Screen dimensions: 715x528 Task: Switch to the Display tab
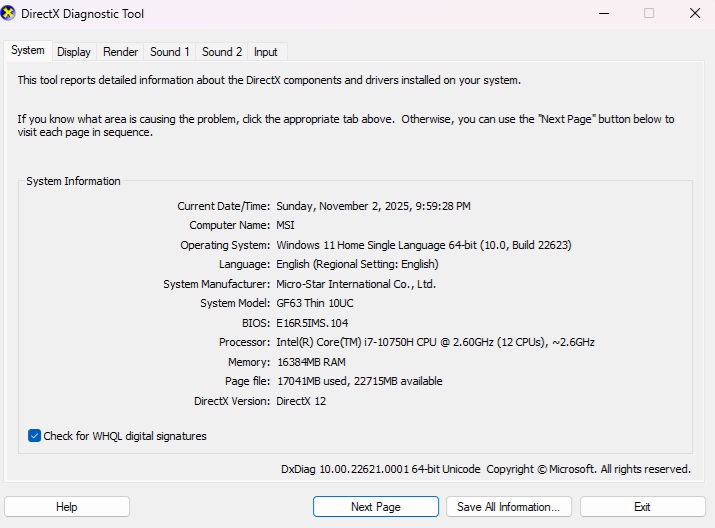pyautogui.click(x=74, y=52)
